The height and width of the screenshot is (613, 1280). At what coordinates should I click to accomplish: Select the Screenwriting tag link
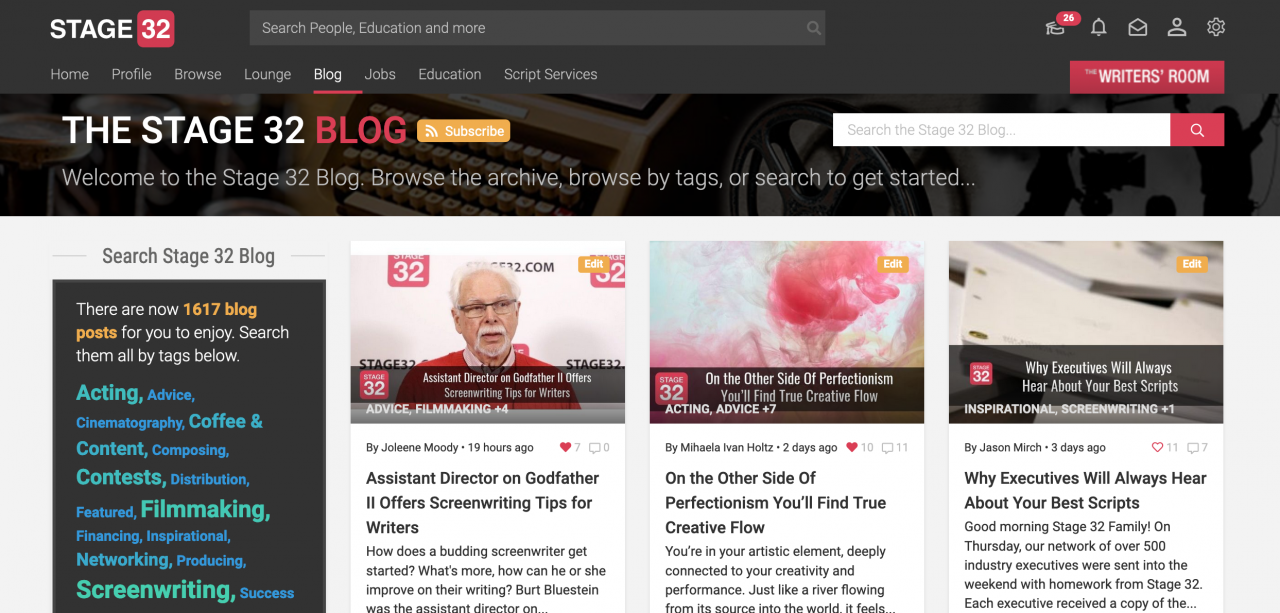tap(156, 590)
